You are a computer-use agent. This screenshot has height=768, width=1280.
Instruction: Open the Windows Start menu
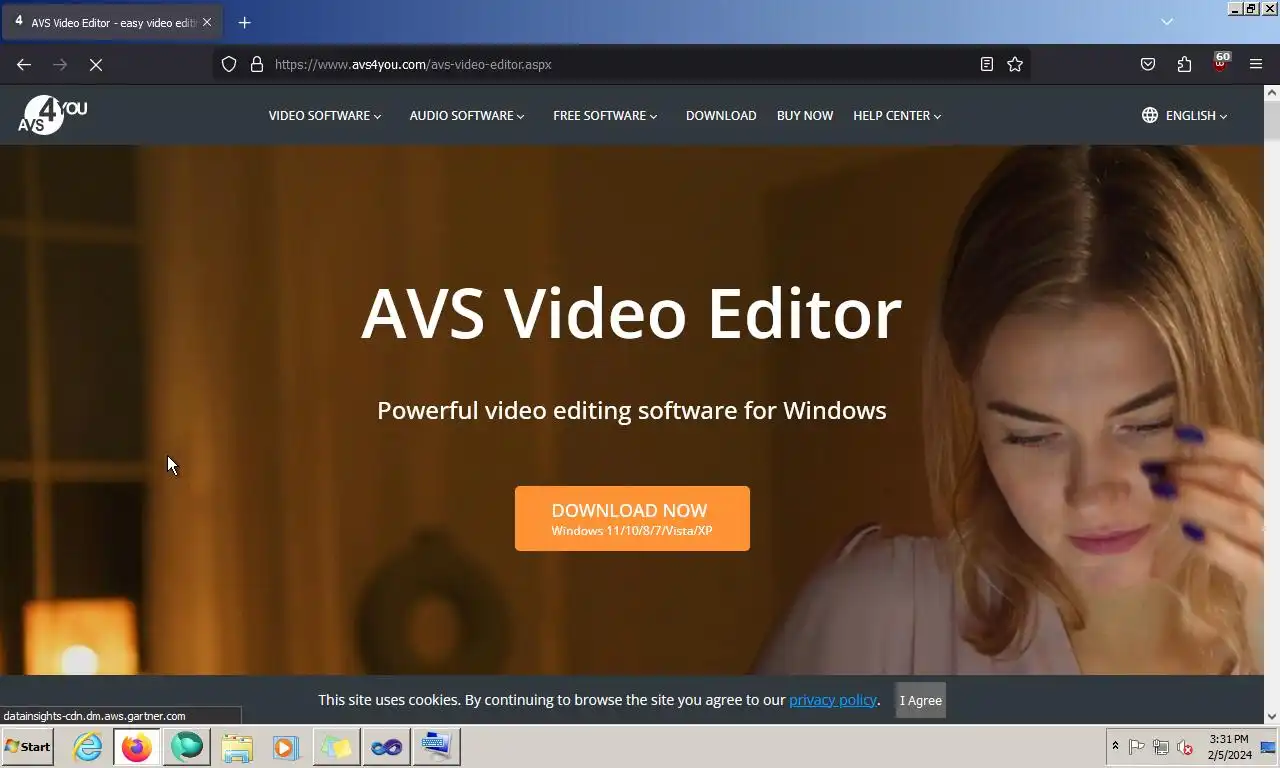[x=28, y=747]
